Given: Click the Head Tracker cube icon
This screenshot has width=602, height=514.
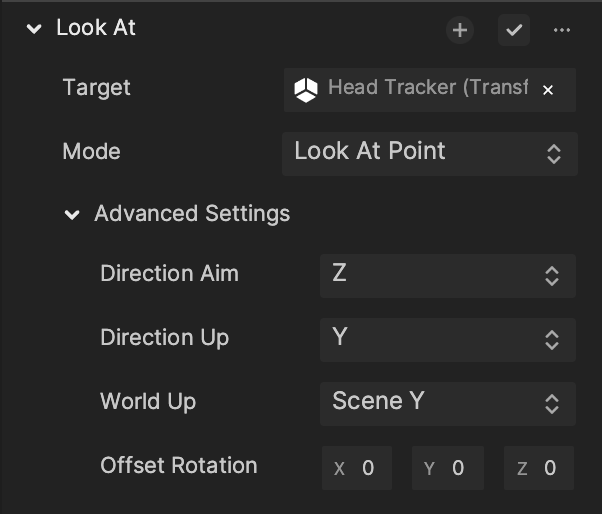Looking at the screenshot, I should [x=306, y=90].
